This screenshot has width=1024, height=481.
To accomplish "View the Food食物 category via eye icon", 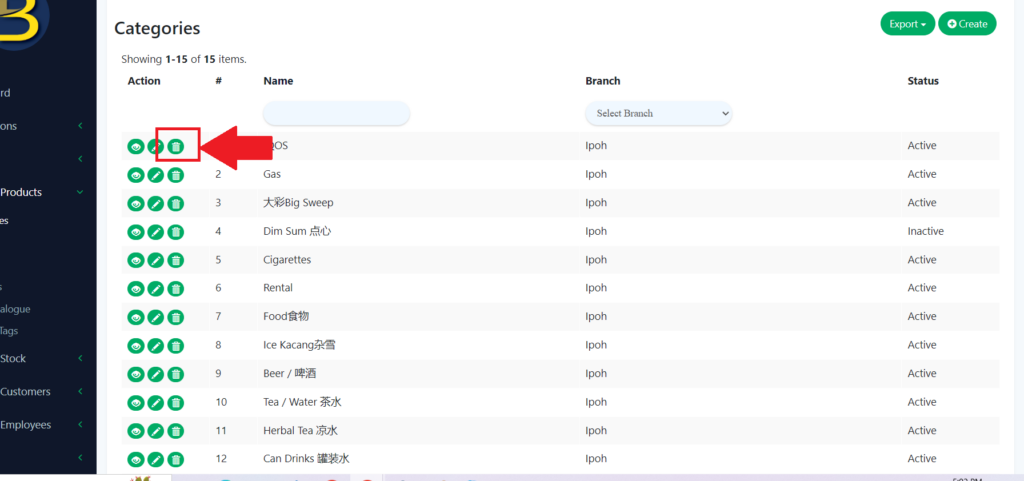I will tap(136, 317).
